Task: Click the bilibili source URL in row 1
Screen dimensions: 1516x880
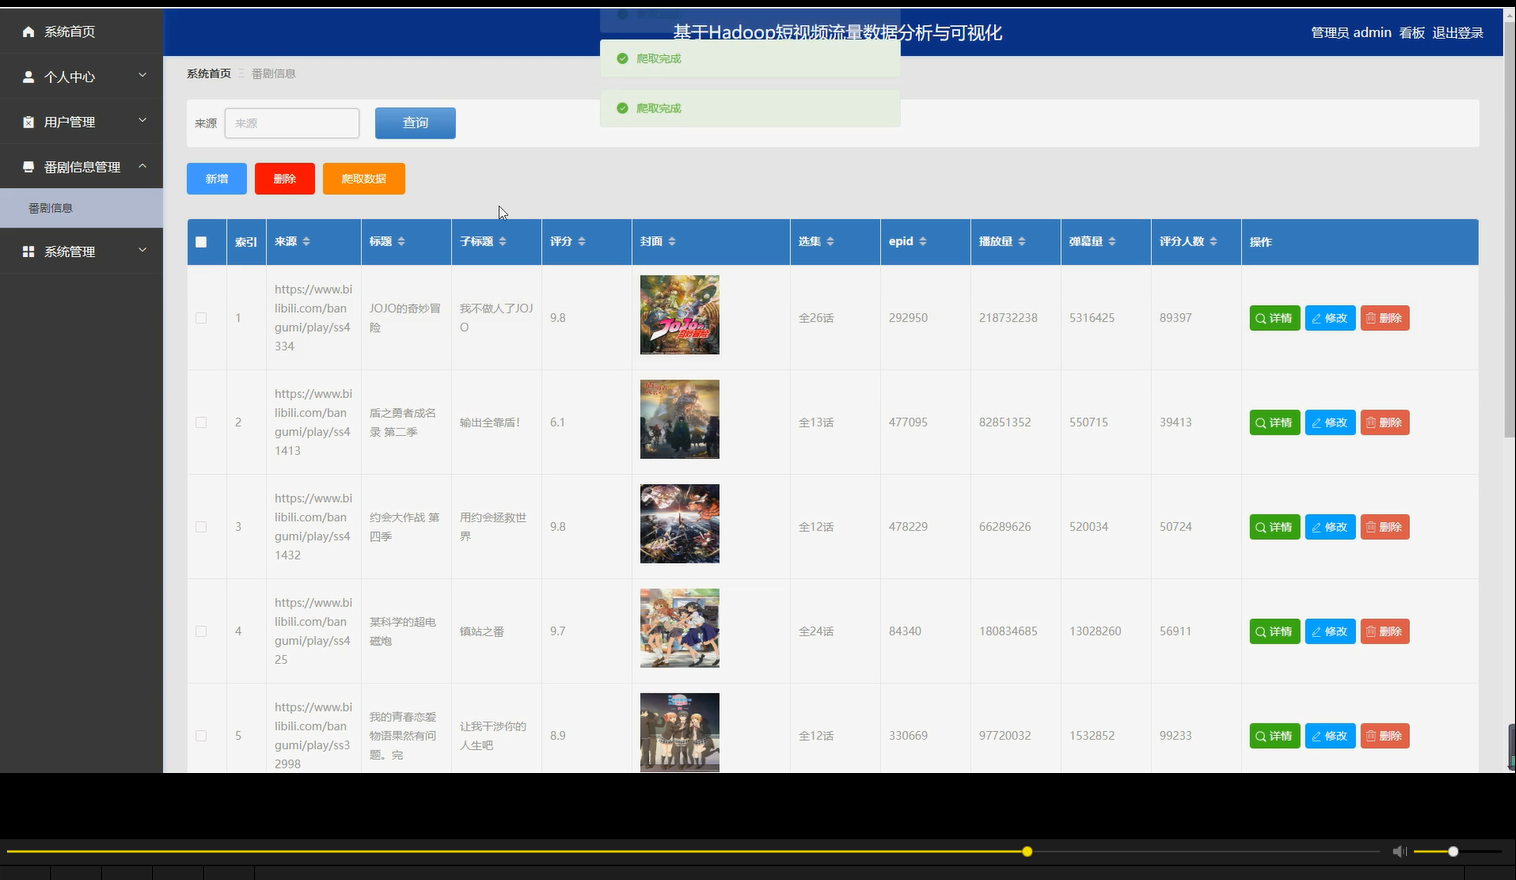Action: pyautogui.click(x=313, y=318)
